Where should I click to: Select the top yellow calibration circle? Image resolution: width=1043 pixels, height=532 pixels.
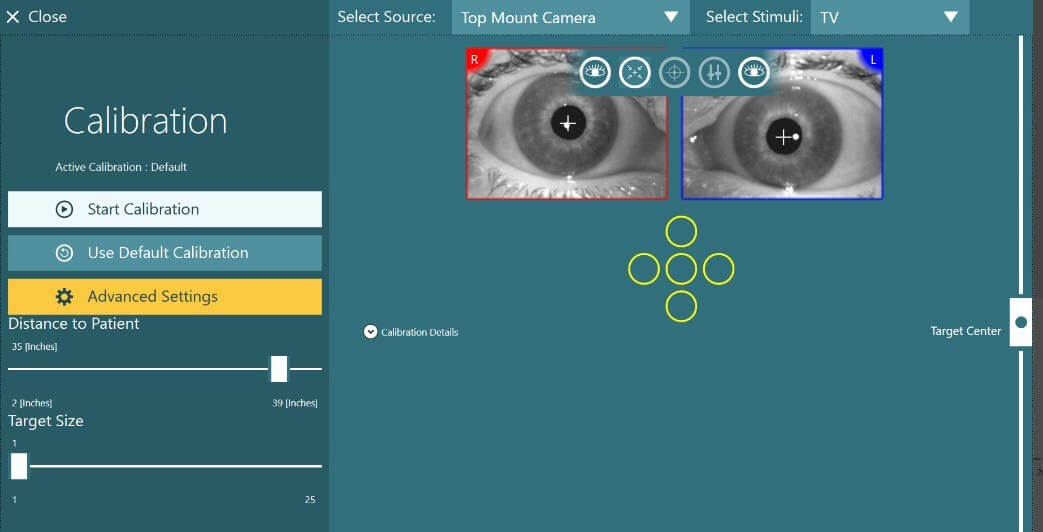[681, 232]
